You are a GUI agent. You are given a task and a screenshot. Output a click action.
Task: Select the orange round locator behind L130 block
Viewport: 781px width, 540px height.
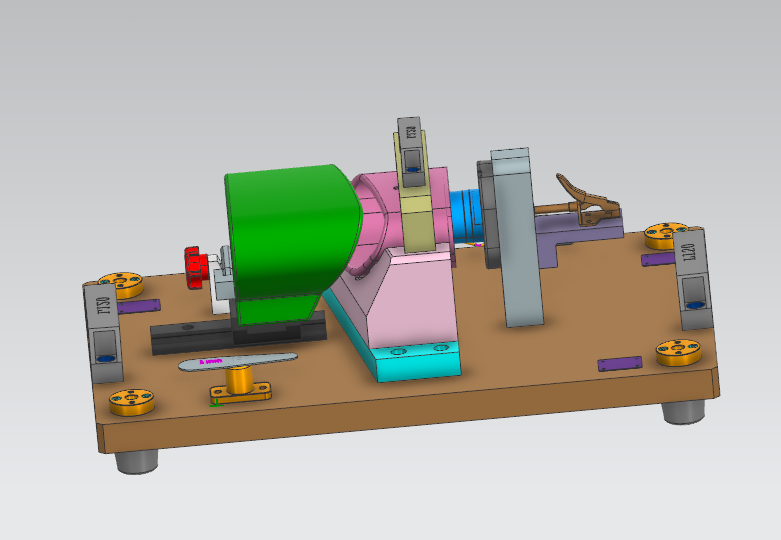tap(123, 284)
